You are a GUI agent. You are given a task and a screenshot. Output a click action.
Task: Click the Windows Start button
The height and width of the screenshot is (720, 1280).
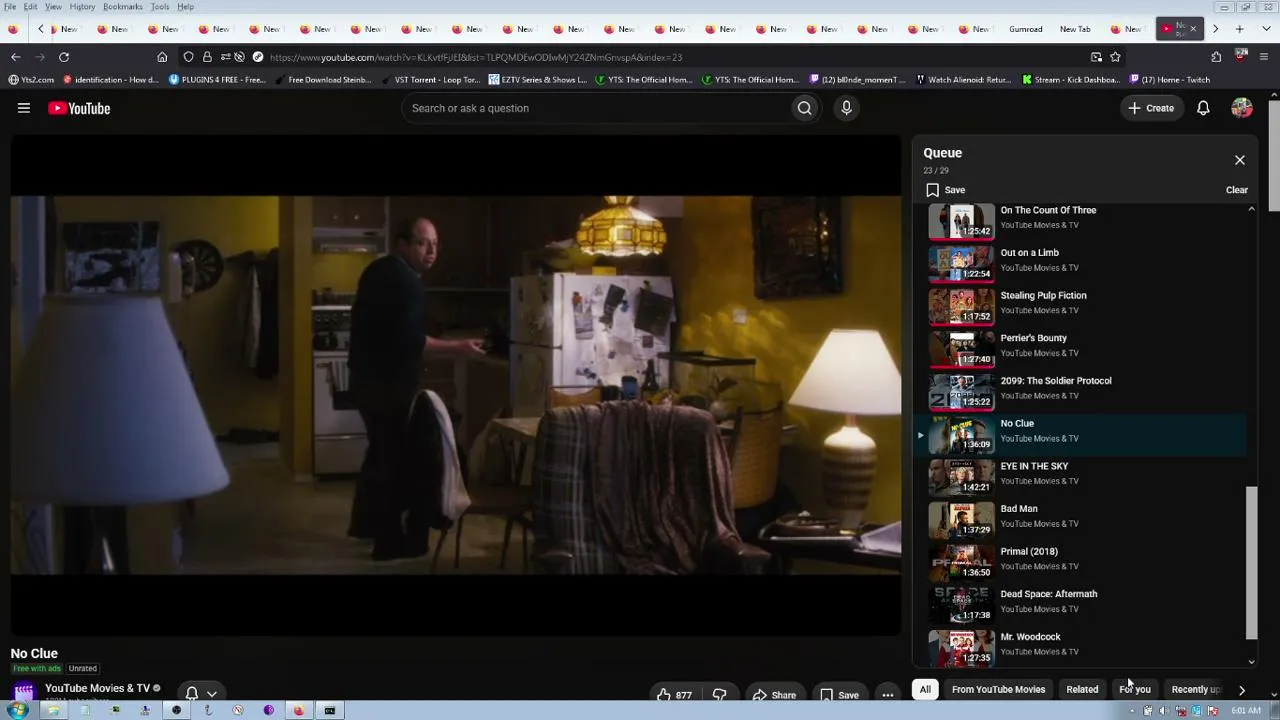pyautogui.click(x=17, y=710)
